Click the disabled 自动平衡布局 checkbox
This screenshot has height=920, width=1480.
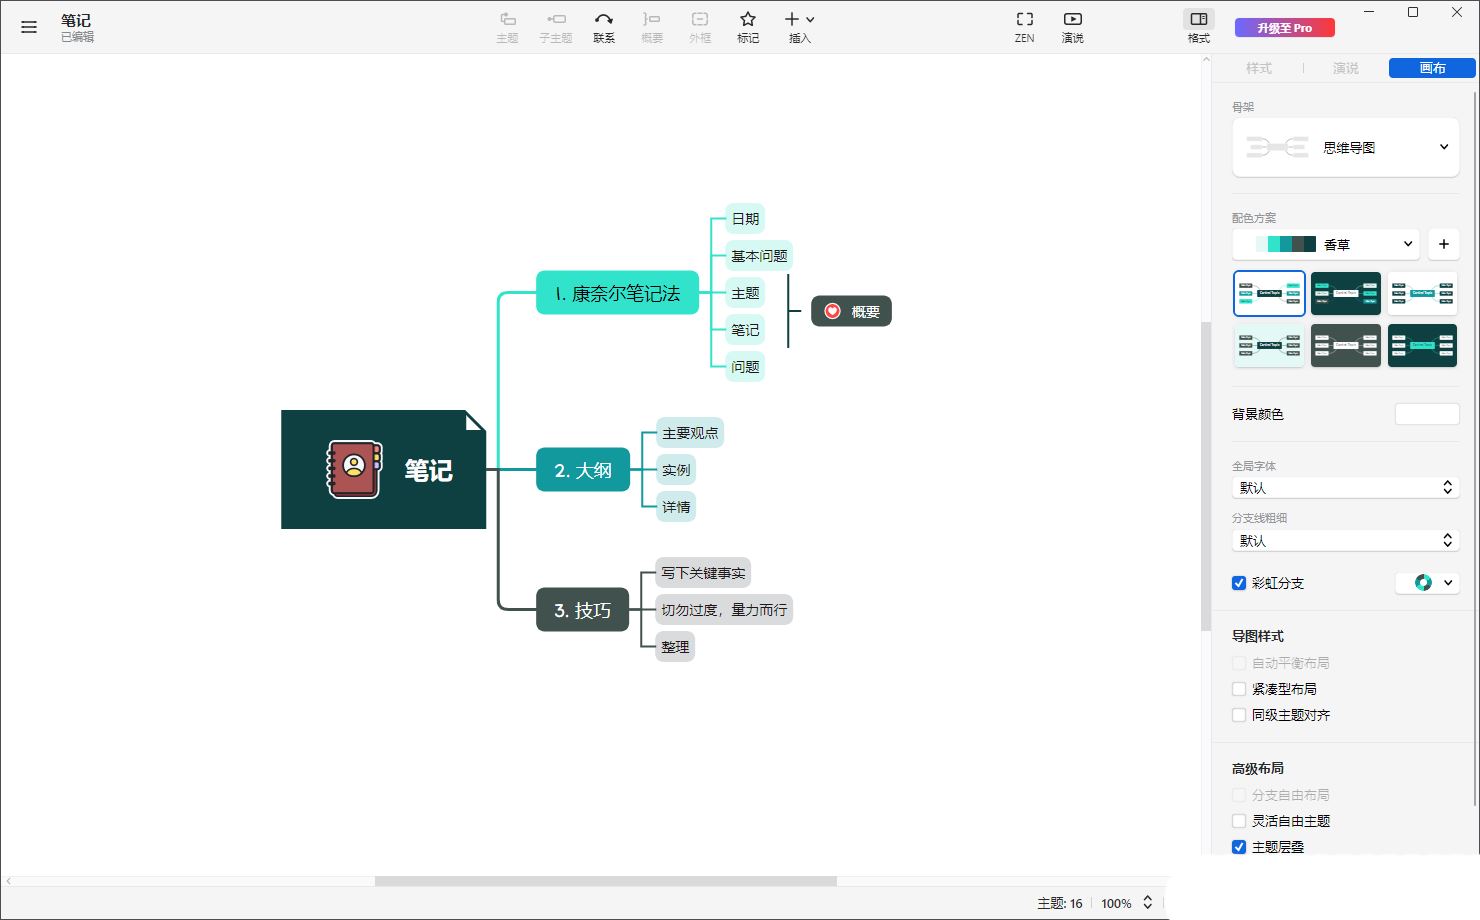tap(1239, 663)
